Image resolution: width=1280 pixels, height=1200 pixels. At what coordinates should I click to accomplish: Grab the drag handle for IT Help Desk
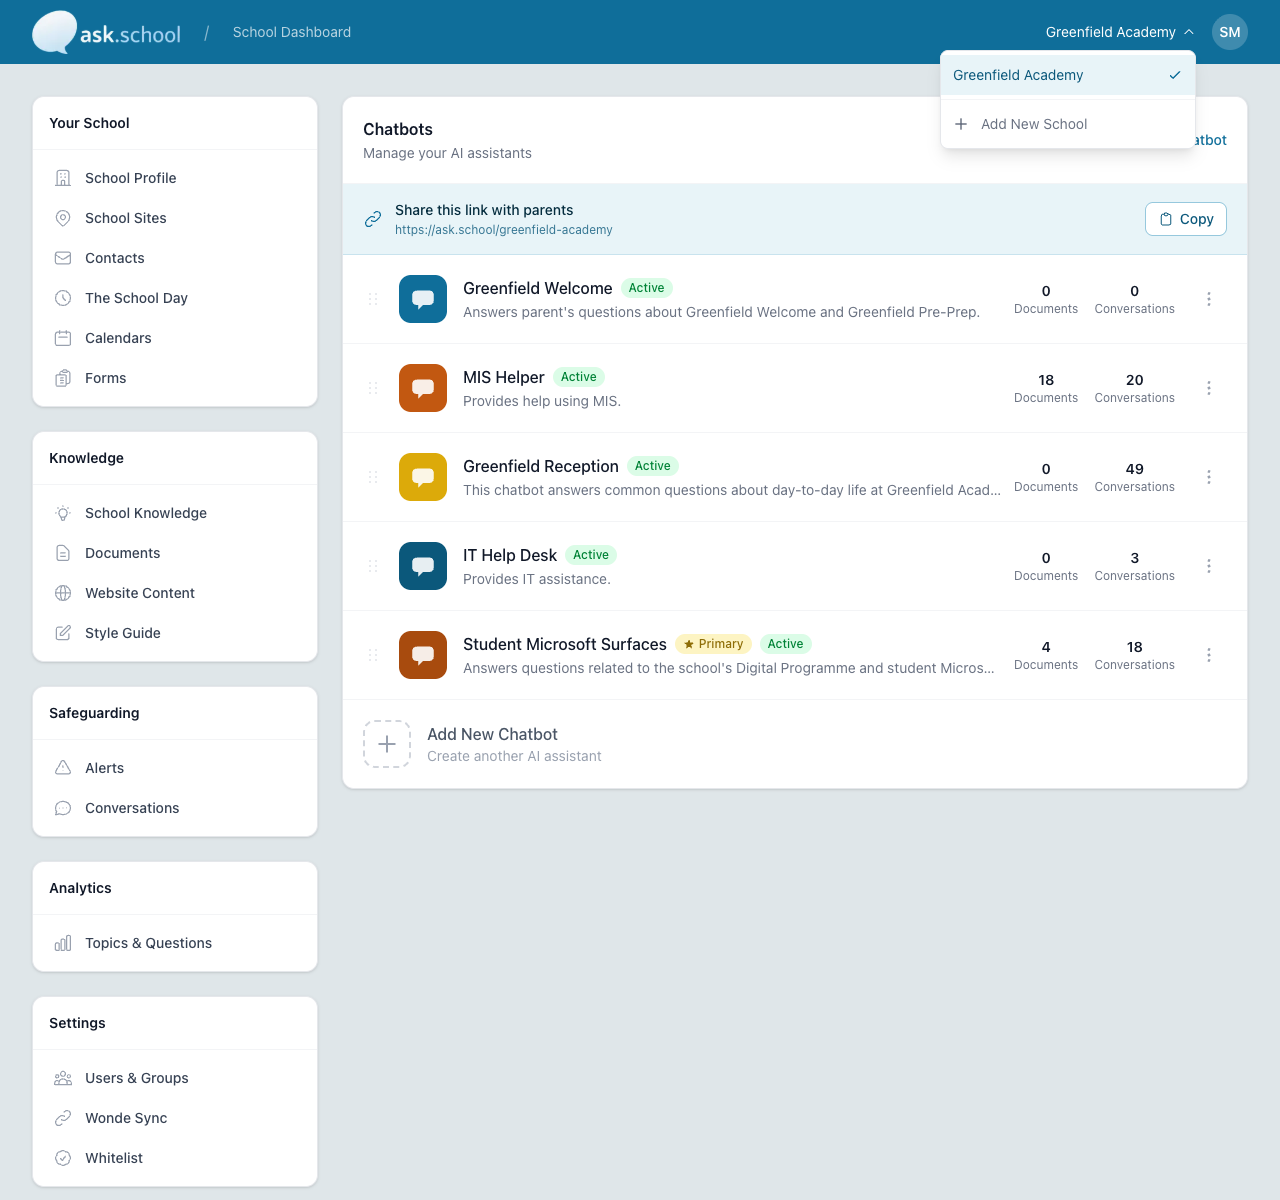[x=373, y=566]
